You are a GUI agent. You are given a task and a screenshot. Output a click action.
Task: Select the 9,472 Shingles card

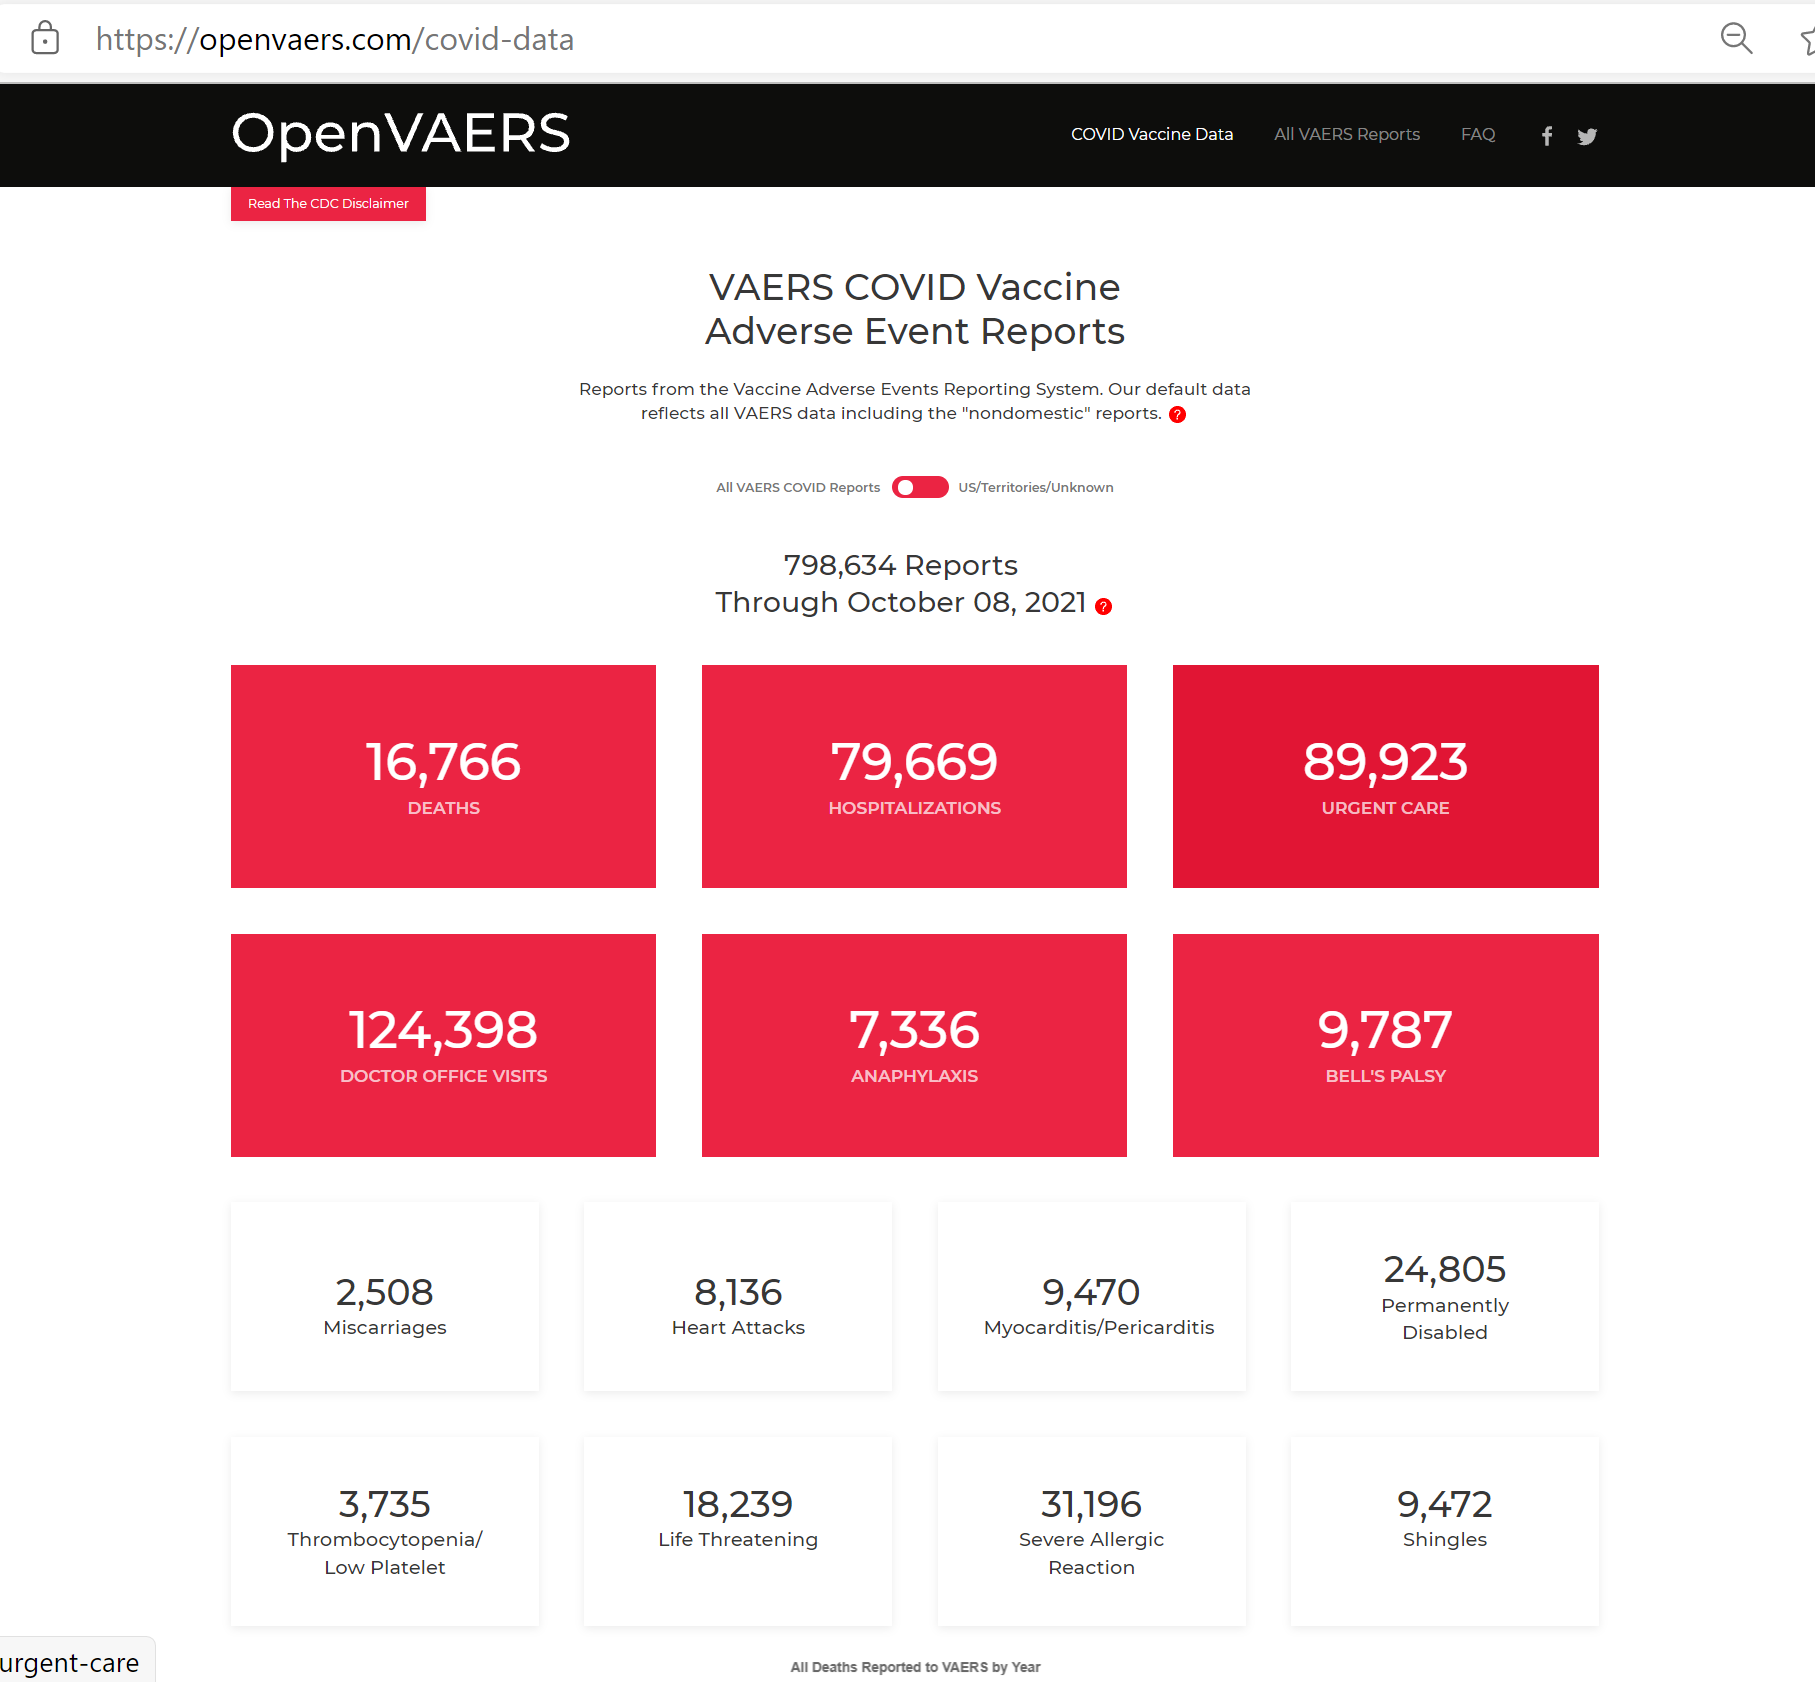pos(1445,1531)
